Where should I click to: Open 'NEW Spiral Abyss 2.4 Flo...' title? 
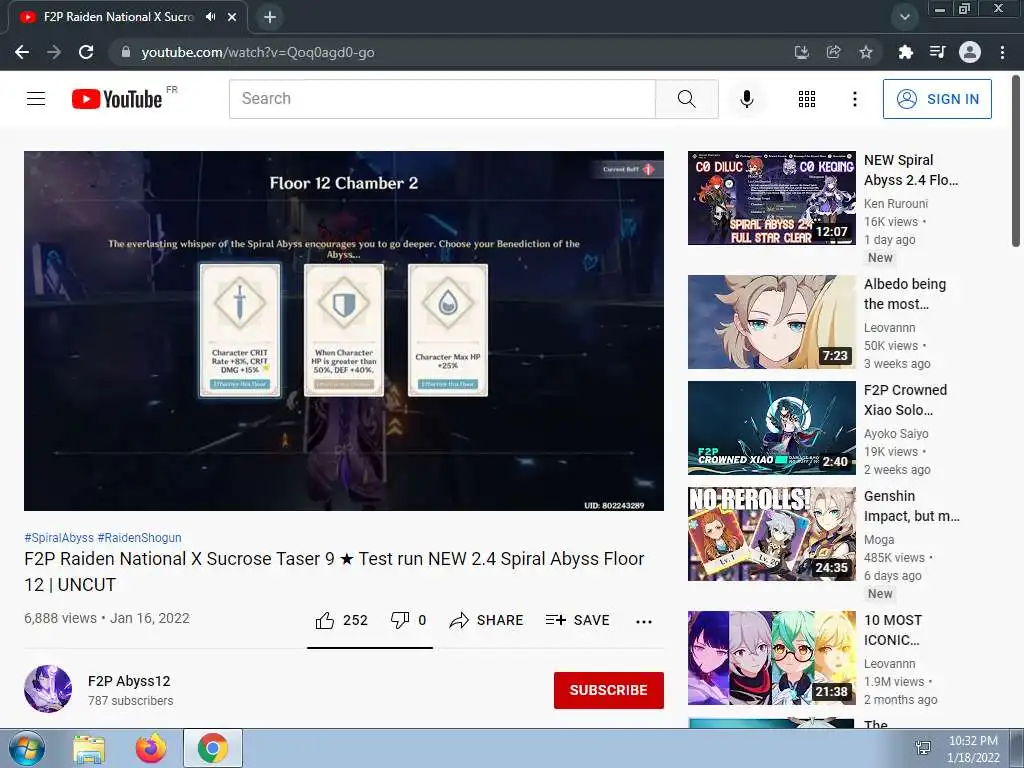click(x=911, y=170)
